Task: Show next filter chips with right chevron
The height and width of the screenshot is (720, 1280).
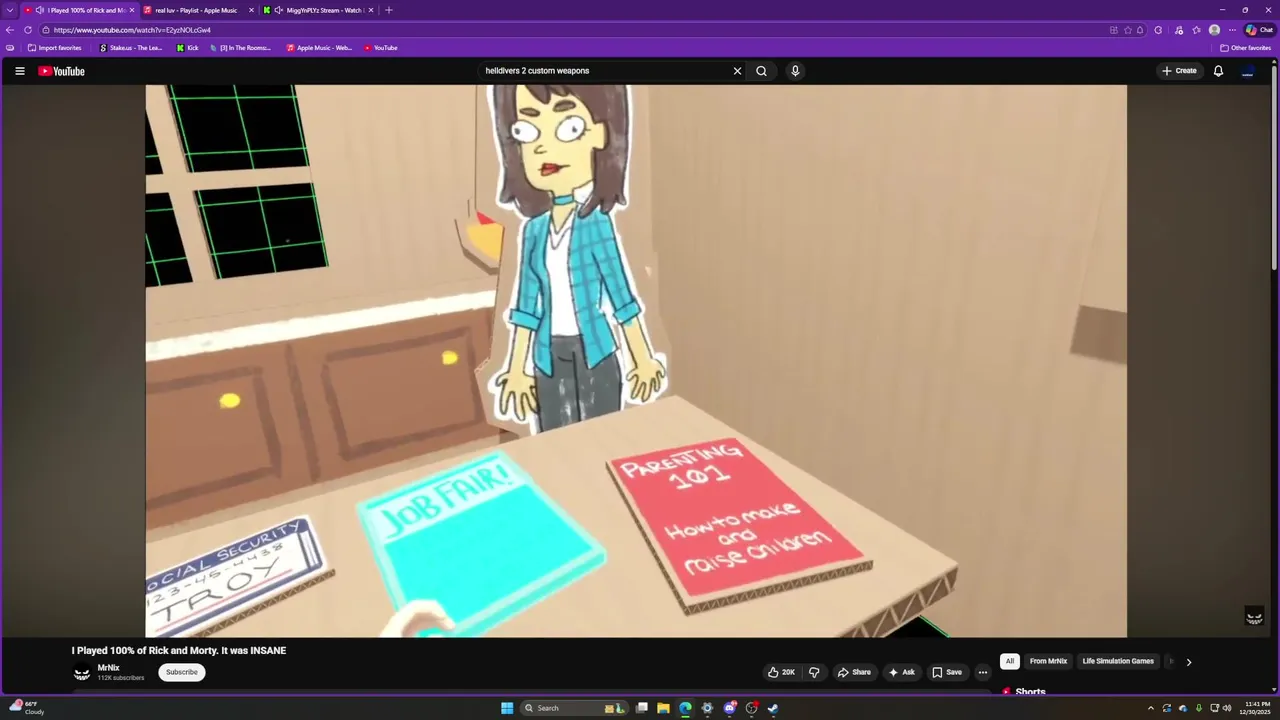Action: tap(1188, 662)
